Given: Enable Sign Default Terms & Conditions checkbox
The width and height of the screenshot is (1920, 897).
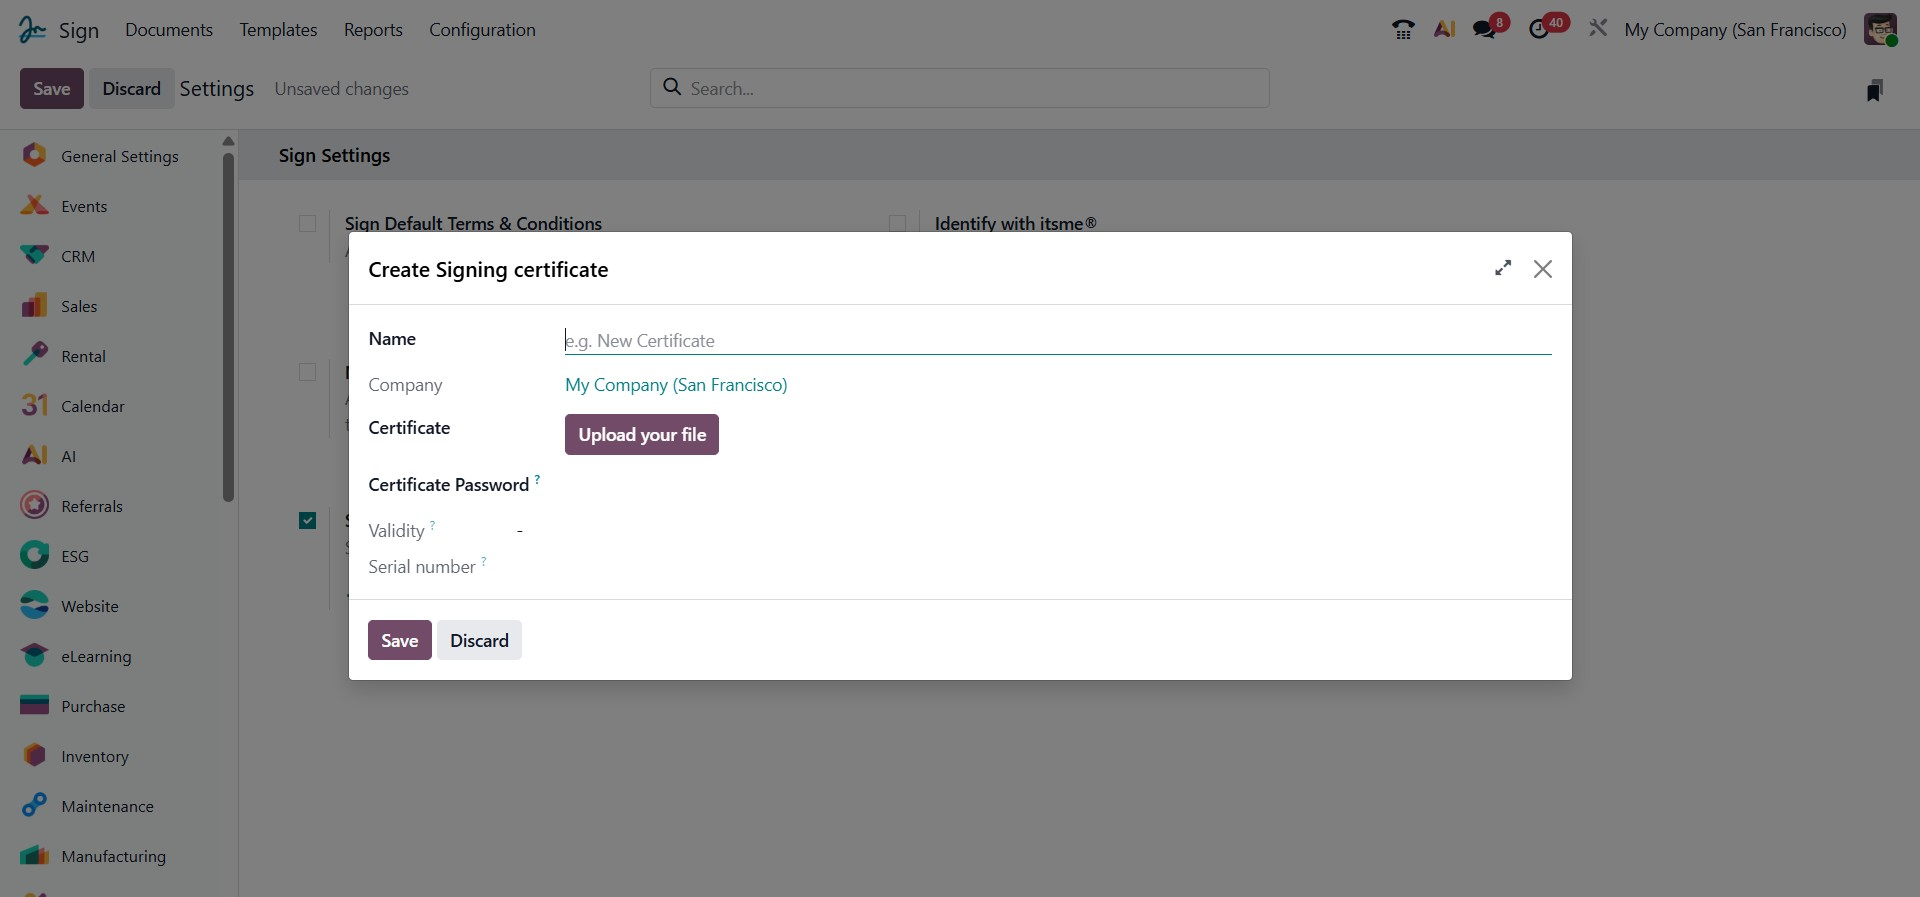Looking at the screenshot, I should pyautogui.click(x=308, y=224).
